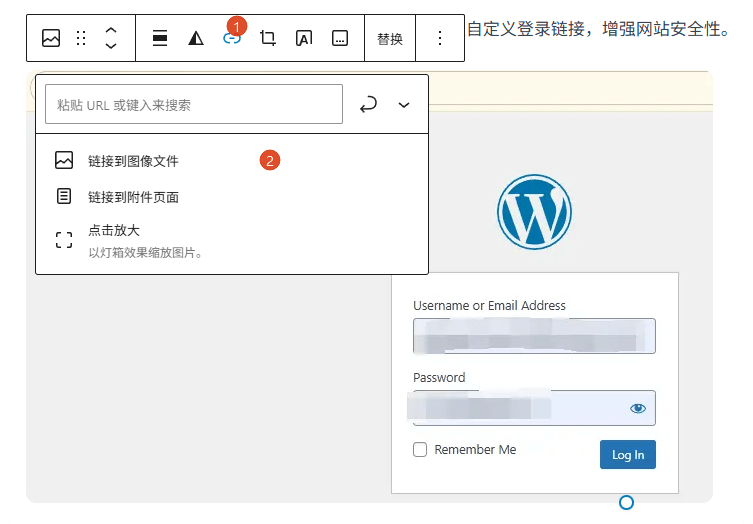Open the block alignment tool
The width and height of the screenshot is (753, 524).
(160, 39)
